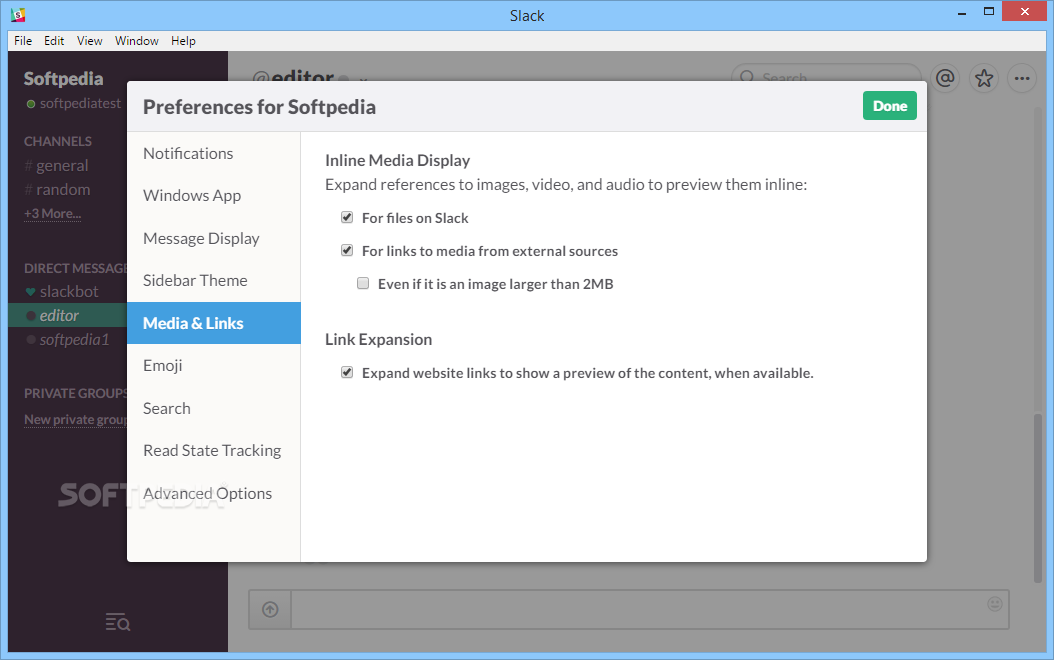Open Message Display preferences
1054x660 pixels.
(x=214, y=239)
